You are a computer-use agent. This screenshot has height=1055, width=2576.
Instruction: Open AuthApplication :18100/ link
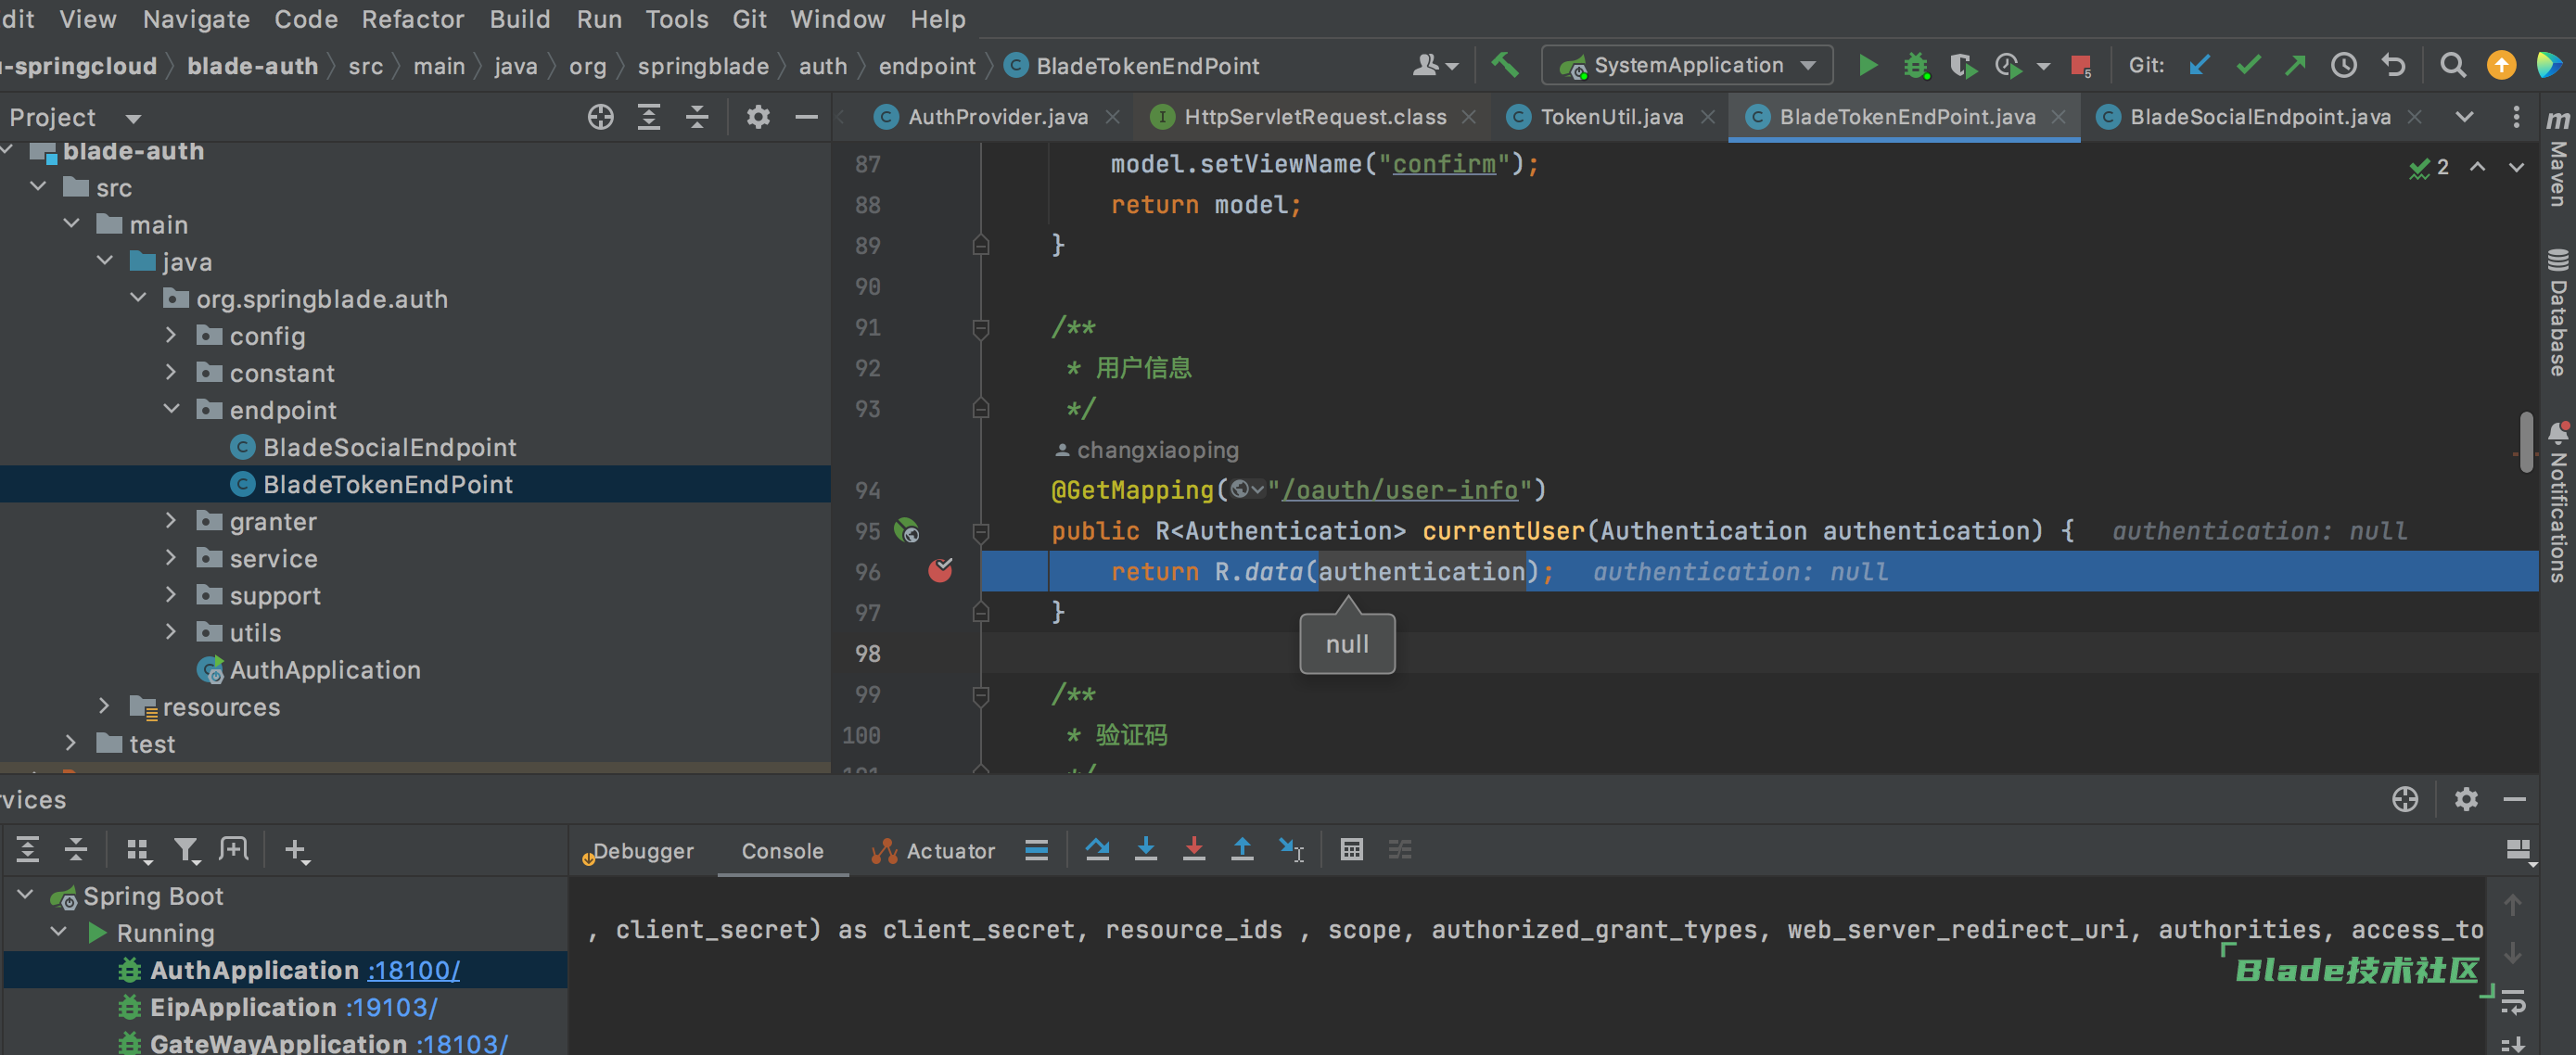[x=413, y=970]
